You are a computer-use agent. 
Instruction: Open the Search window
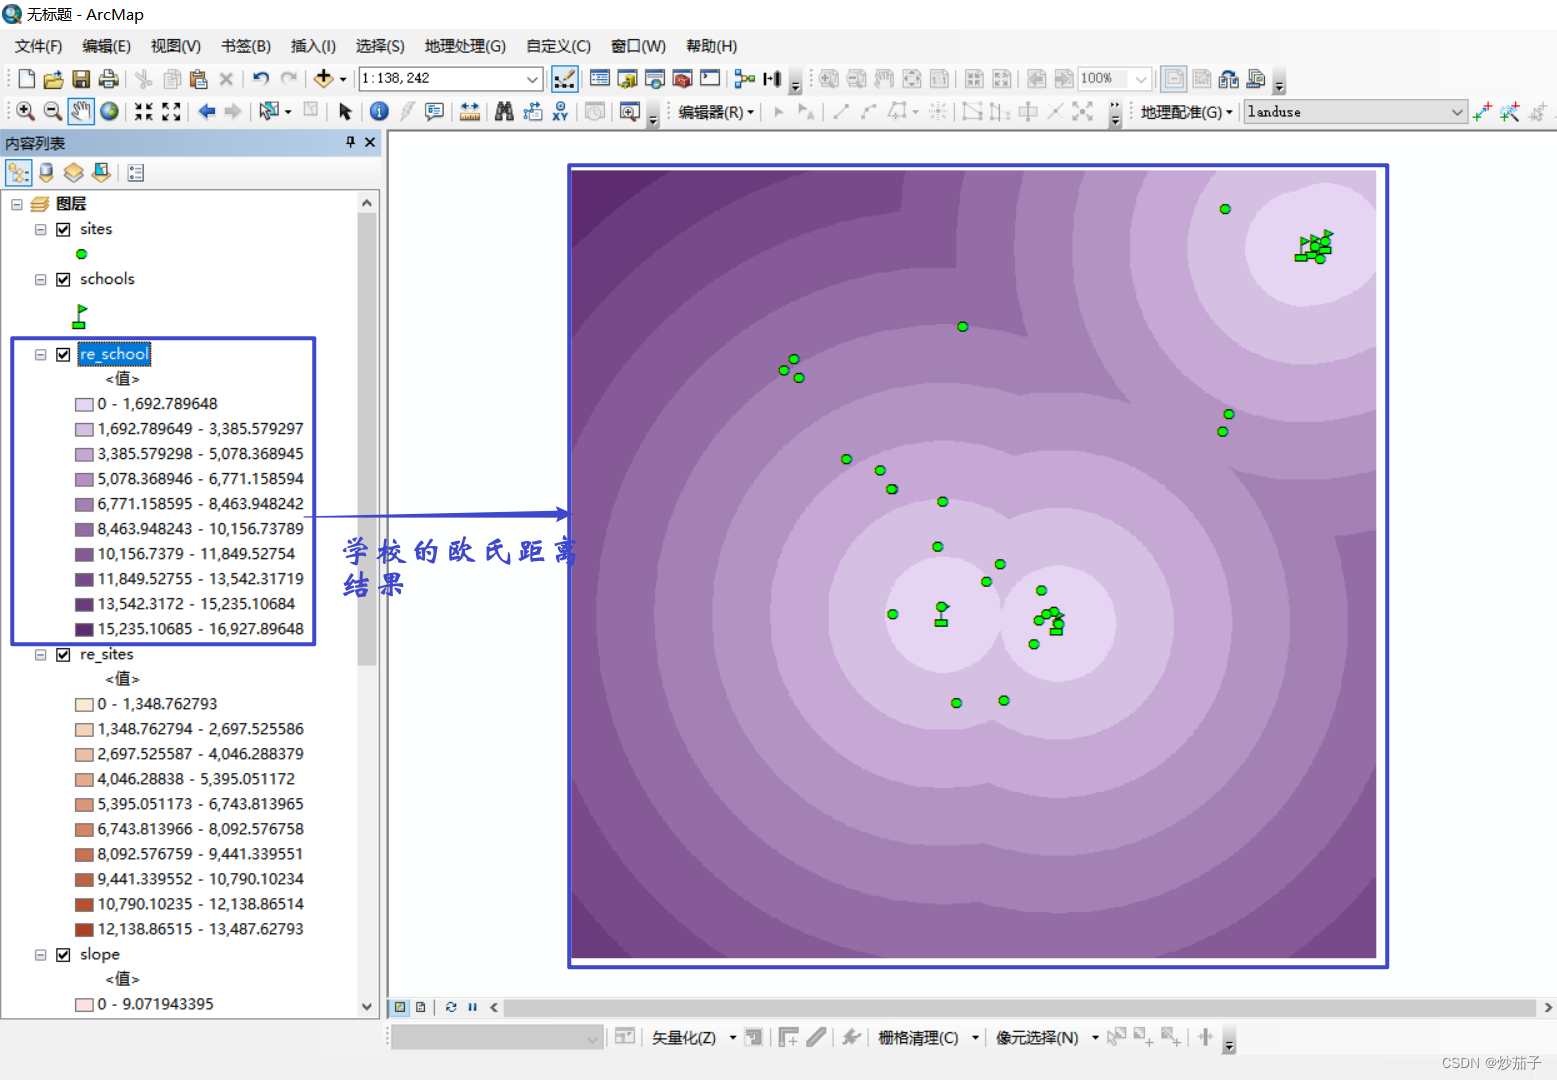[x=655, y=78]
